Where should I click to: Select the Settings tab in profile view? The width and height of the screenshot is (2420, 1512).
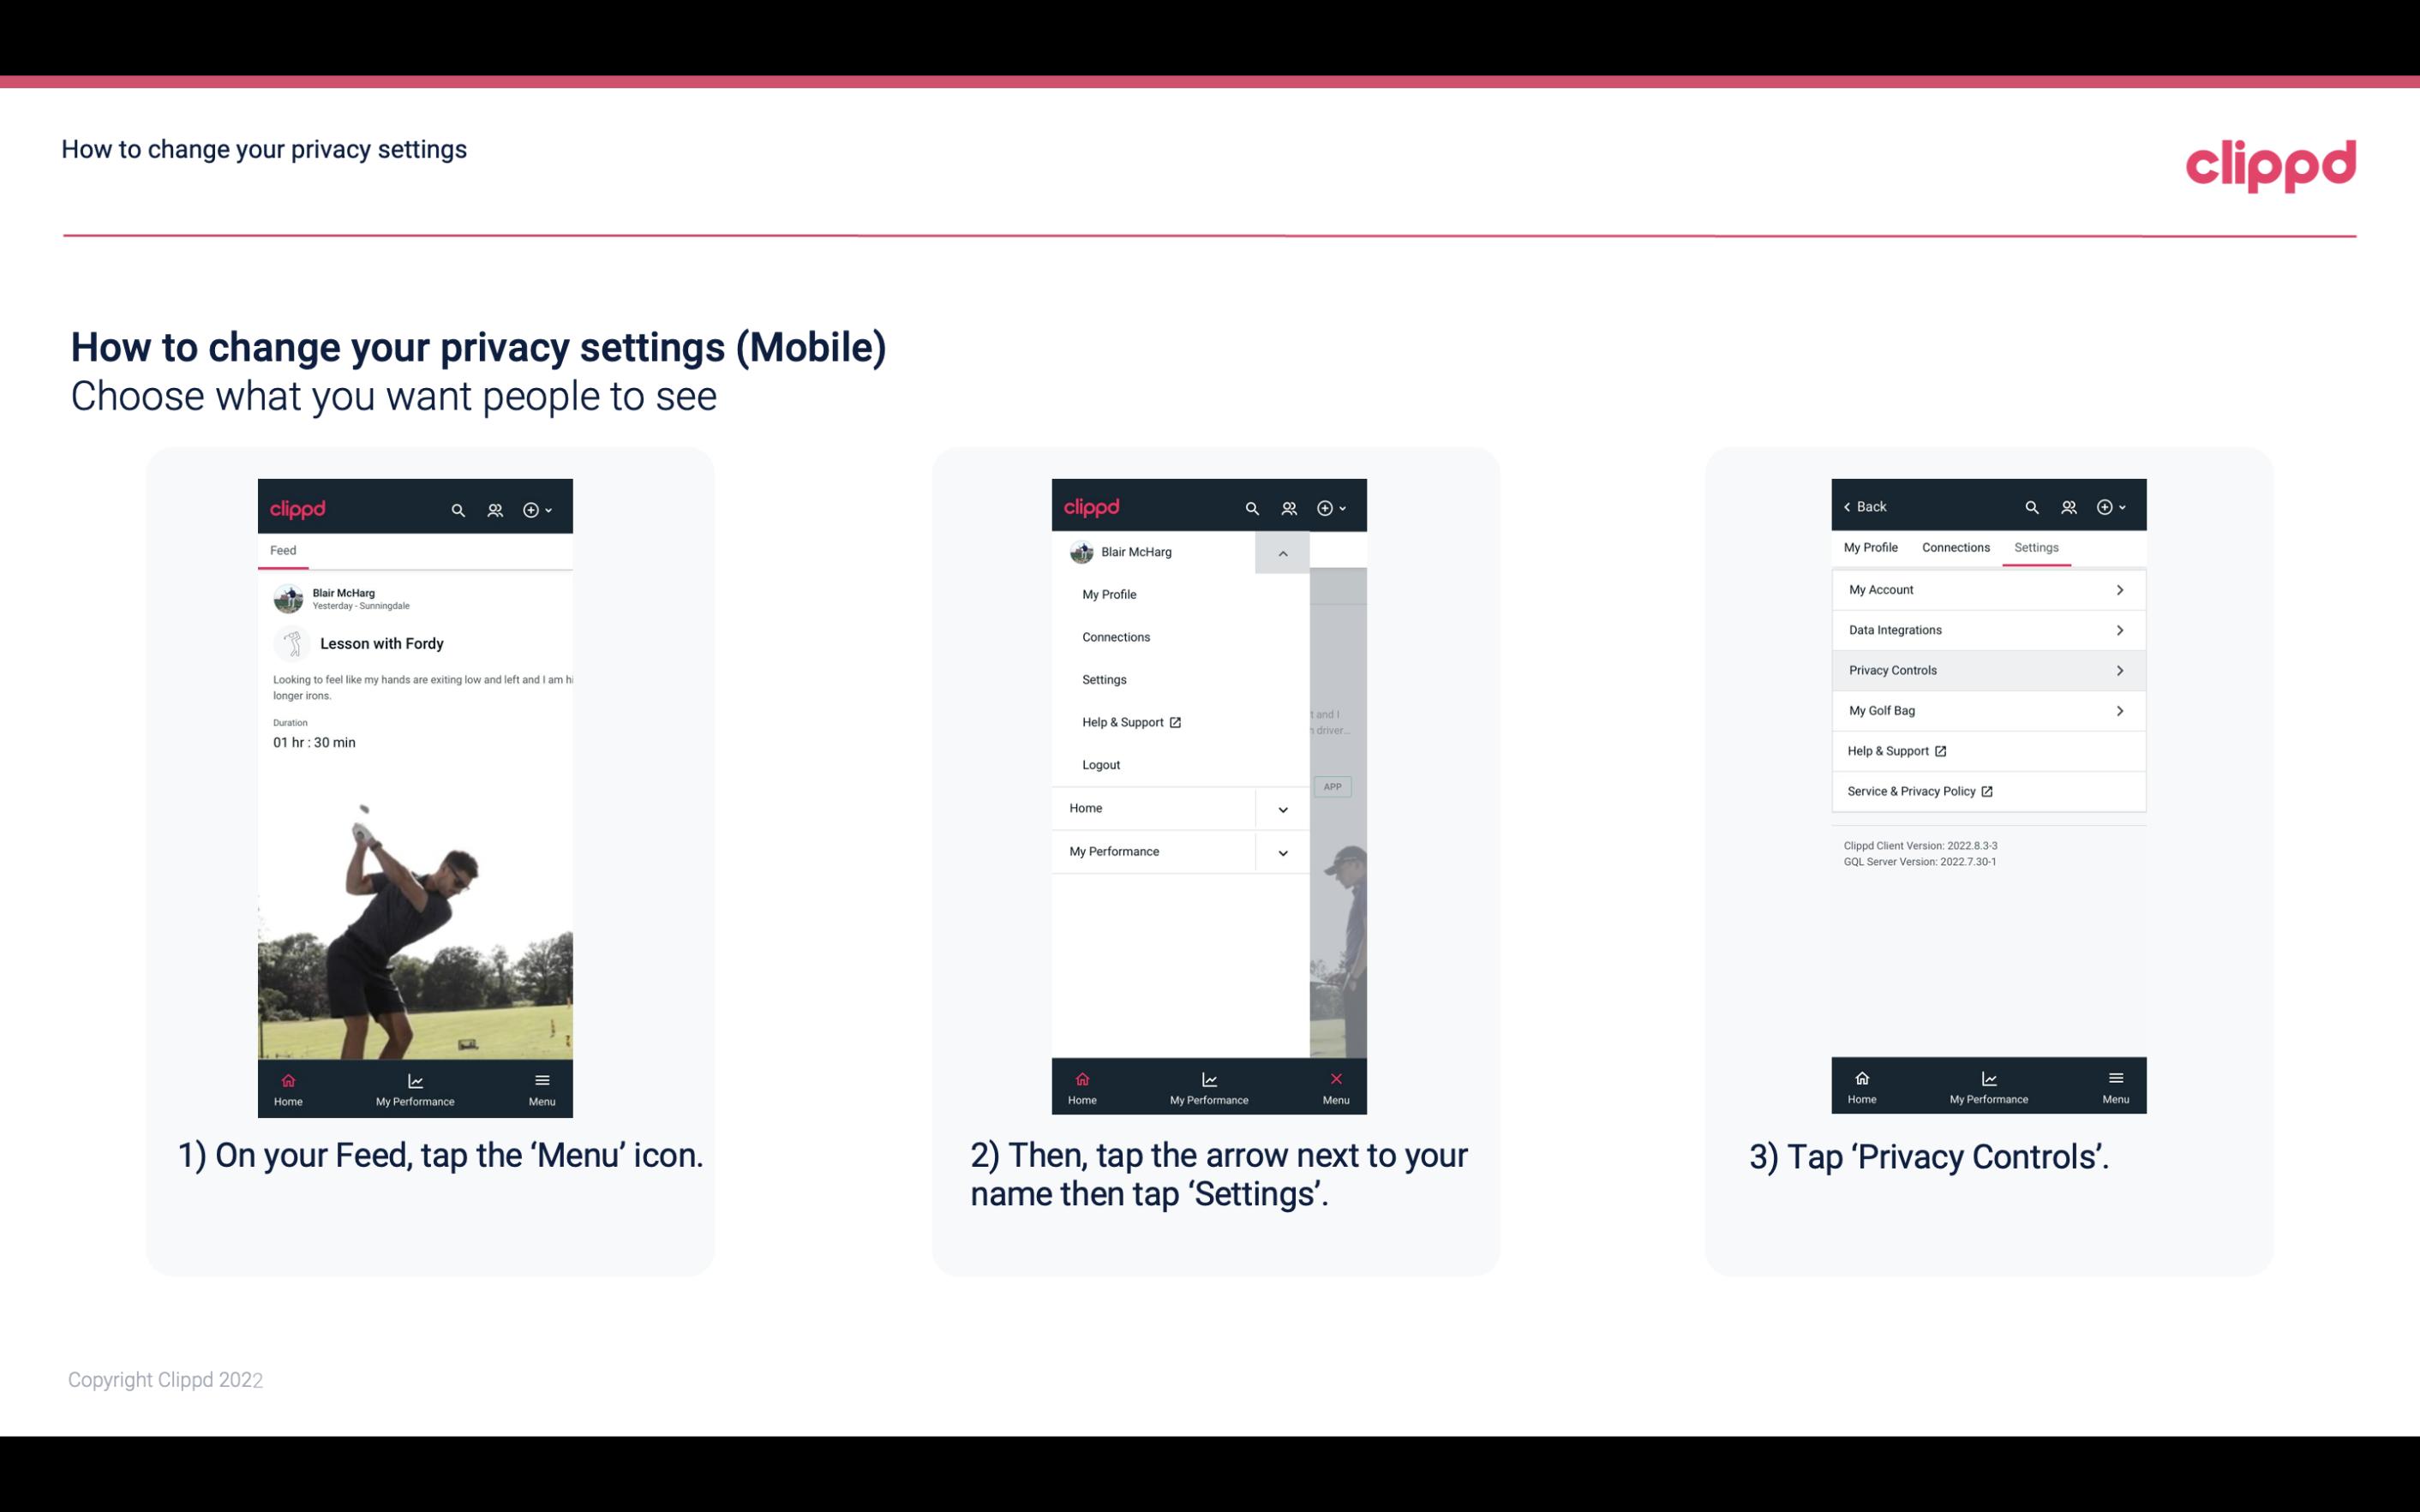[2037, 545]
